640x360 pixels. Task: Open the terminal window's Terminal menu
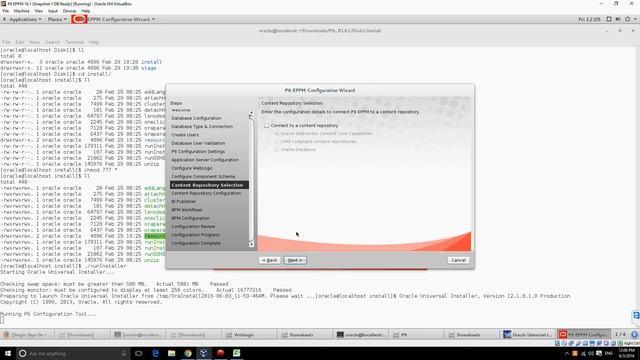(x=74, y=42)
